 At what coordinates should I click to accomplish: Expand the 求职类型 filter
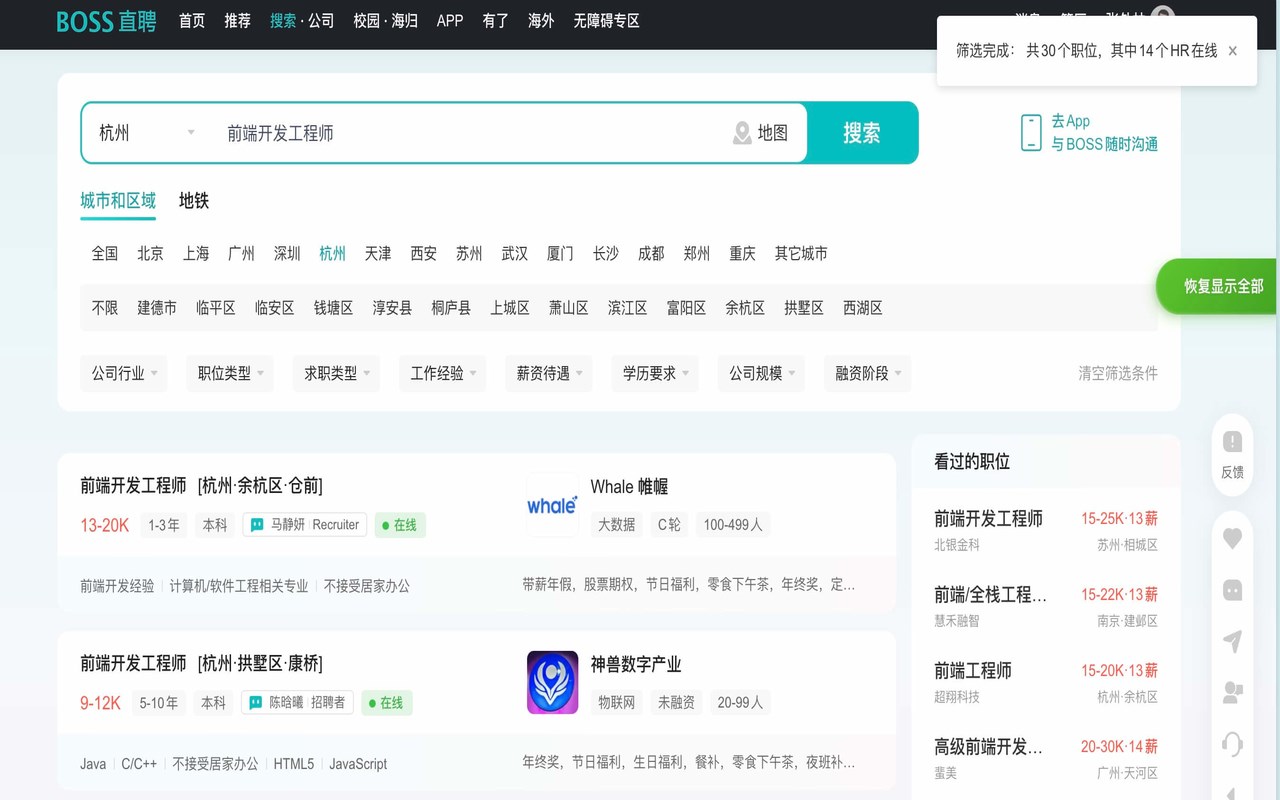click(x=336, y=373)
